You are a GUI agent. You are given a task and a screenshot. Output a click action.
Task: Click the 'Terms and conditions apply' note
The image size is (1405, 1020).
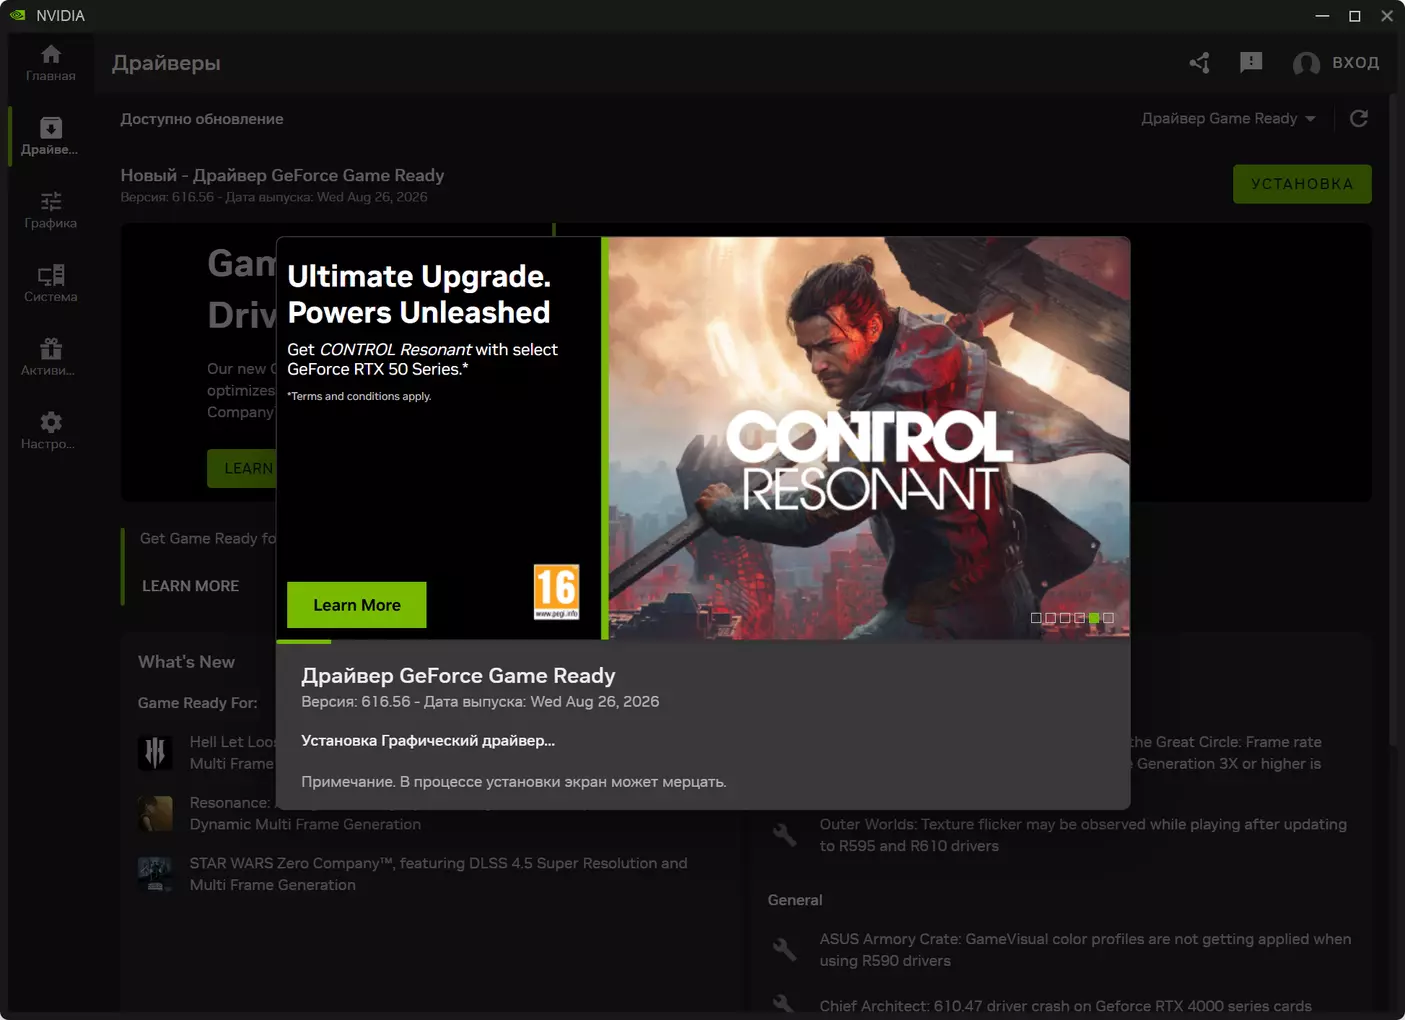(359, 396)
